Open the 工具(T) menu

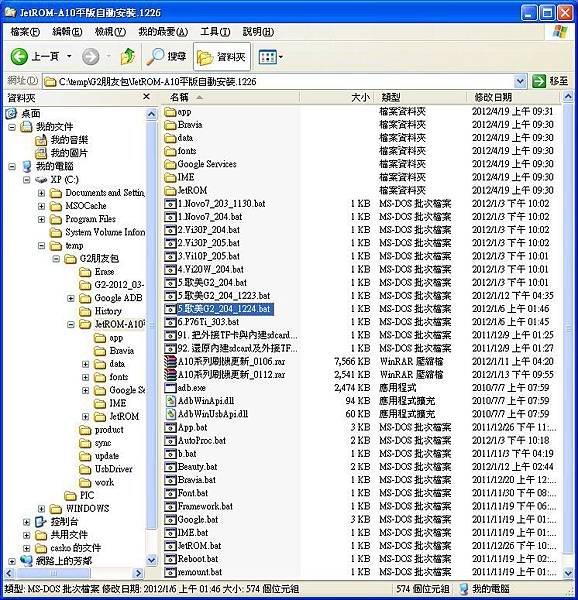coord(215,32)
